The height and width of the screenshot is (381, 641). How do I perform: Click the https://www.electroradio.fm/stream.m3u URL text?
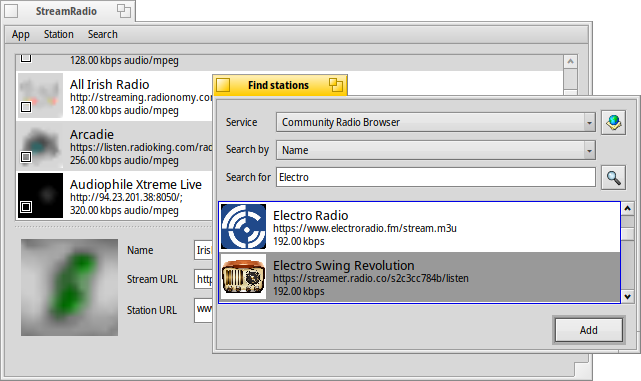[365, 228]
